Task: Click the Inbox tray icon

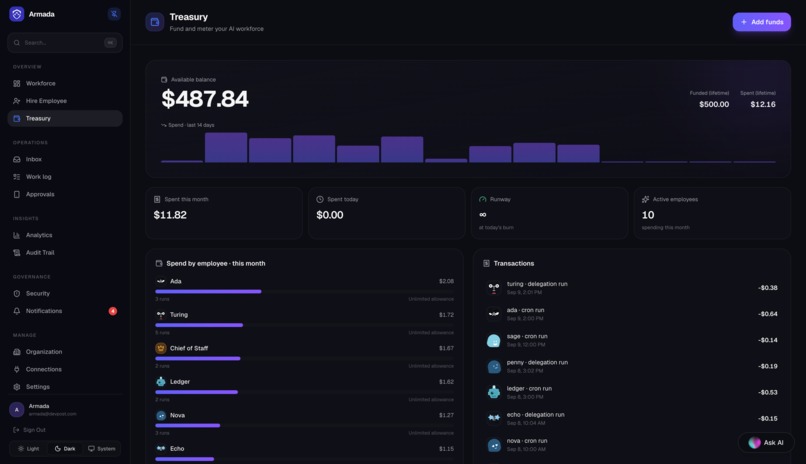Action: click(x=16, y=159)
